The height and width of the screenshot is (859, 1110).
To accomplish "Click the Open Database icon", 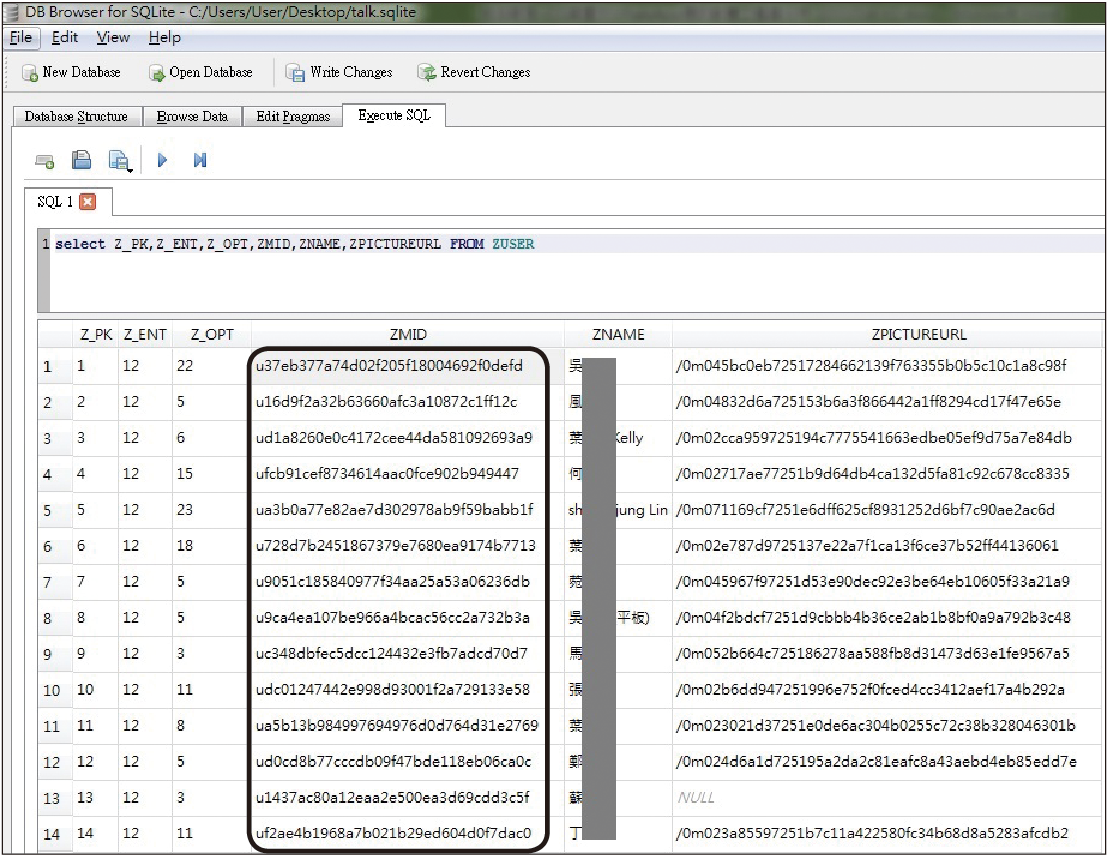I will click(x=156, y=73).
